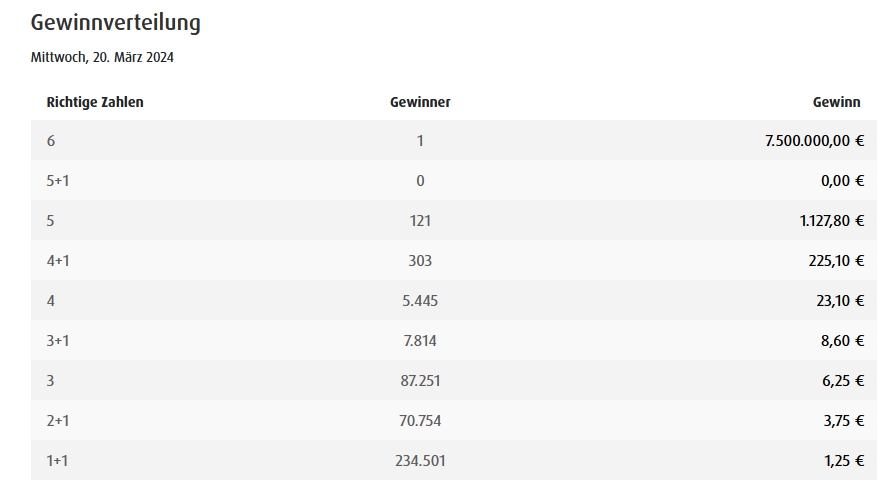Click the Gewinnverteilung heading

(116, 23)
